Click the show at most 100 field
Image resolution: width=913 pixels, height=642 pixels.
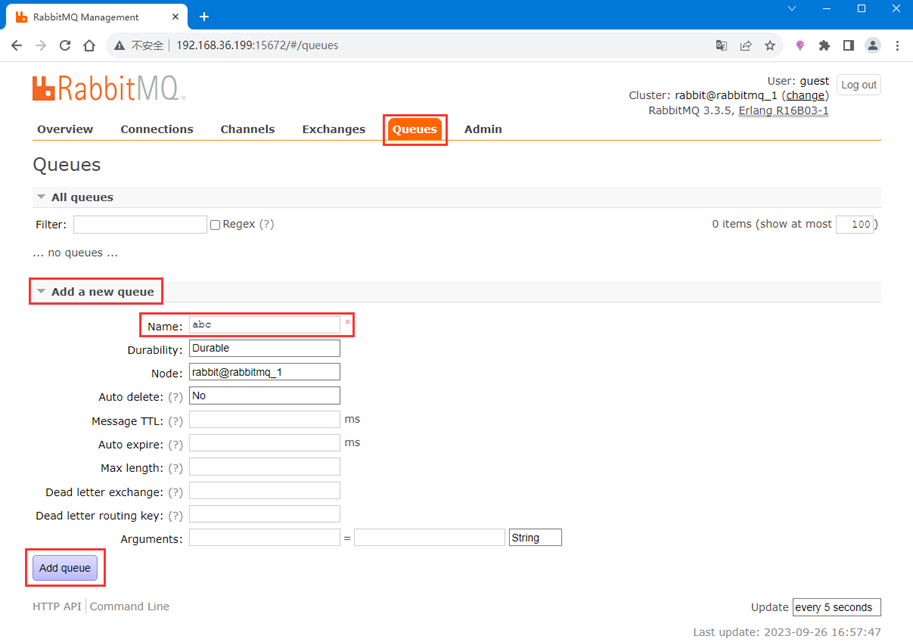(855, 225)
